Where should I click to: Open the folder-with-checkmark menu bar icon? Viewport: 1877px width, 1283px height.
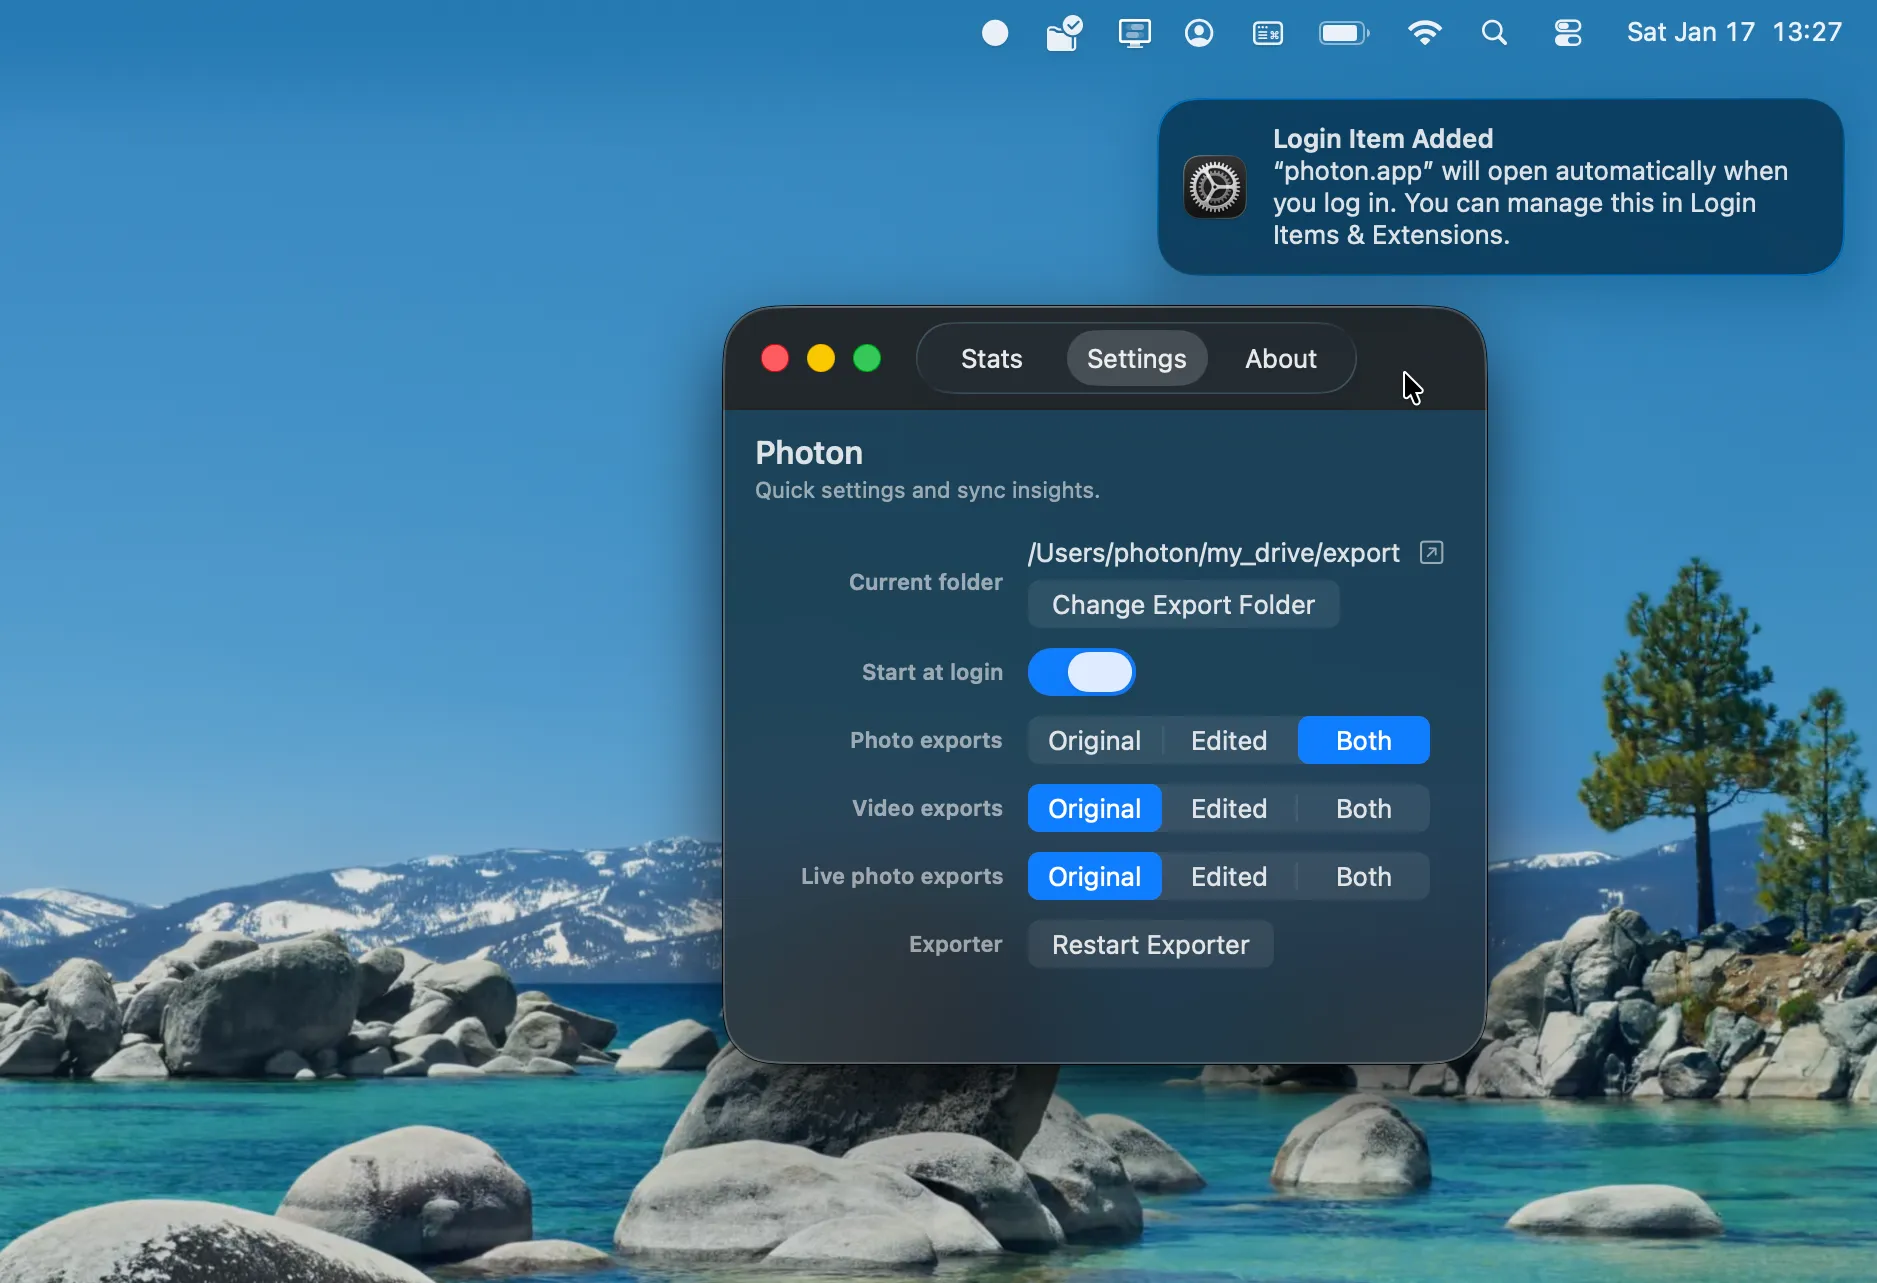1064,33
